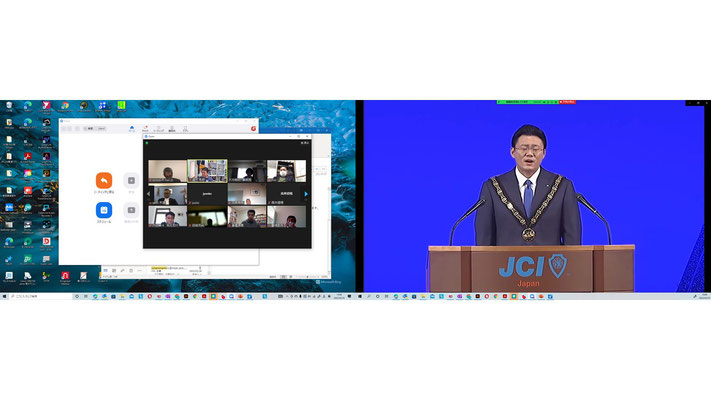
Task: Open Google Chrome desktop shortcut
Action: [x=65, y=107]
